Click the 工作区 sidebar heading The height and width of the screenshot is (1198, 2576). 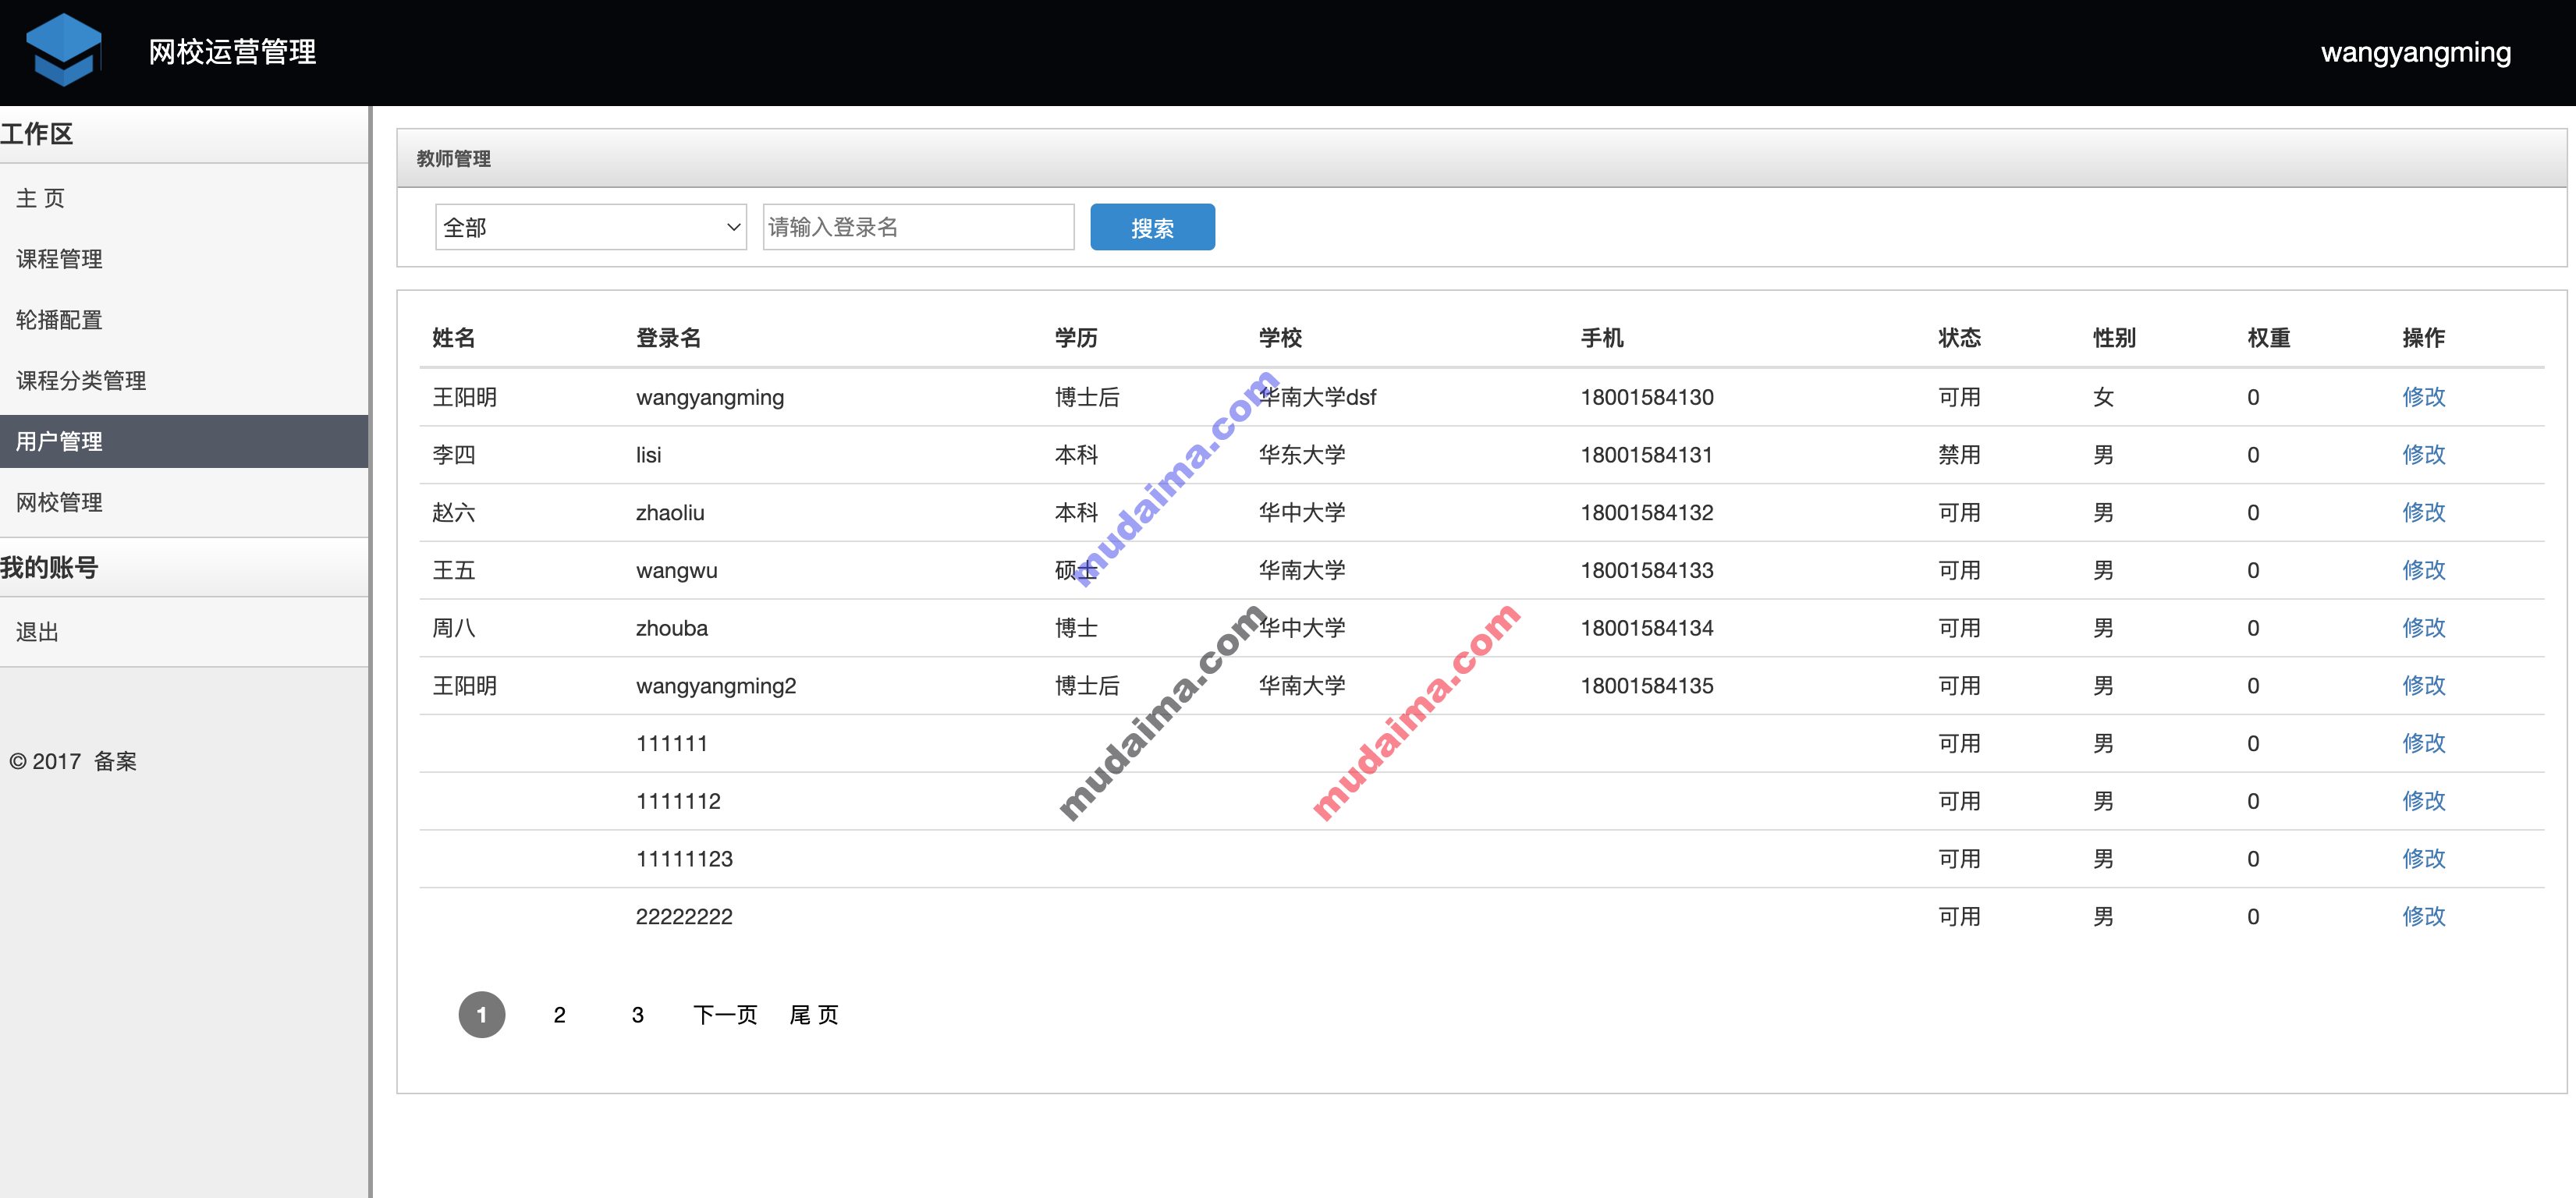[37, 134]
